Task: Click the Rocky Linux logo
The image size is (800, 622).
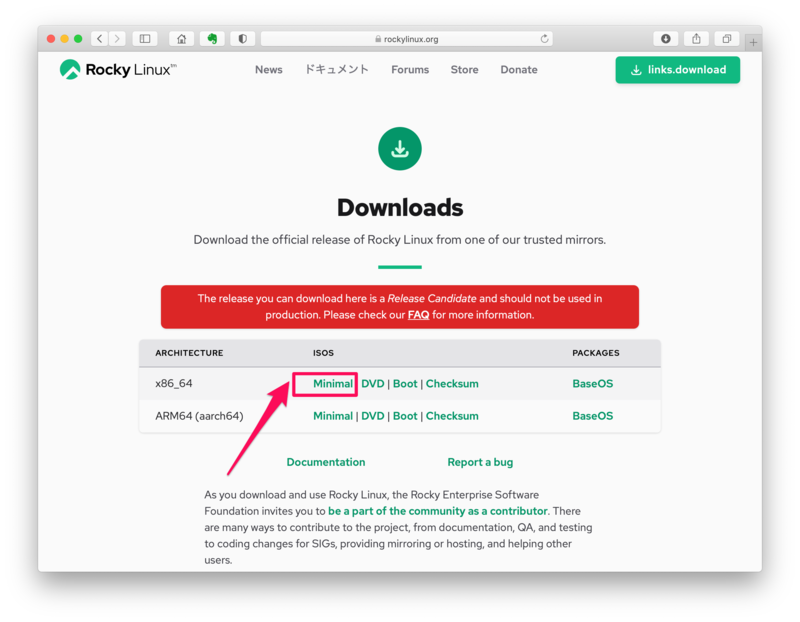Action: click(118, 69)
